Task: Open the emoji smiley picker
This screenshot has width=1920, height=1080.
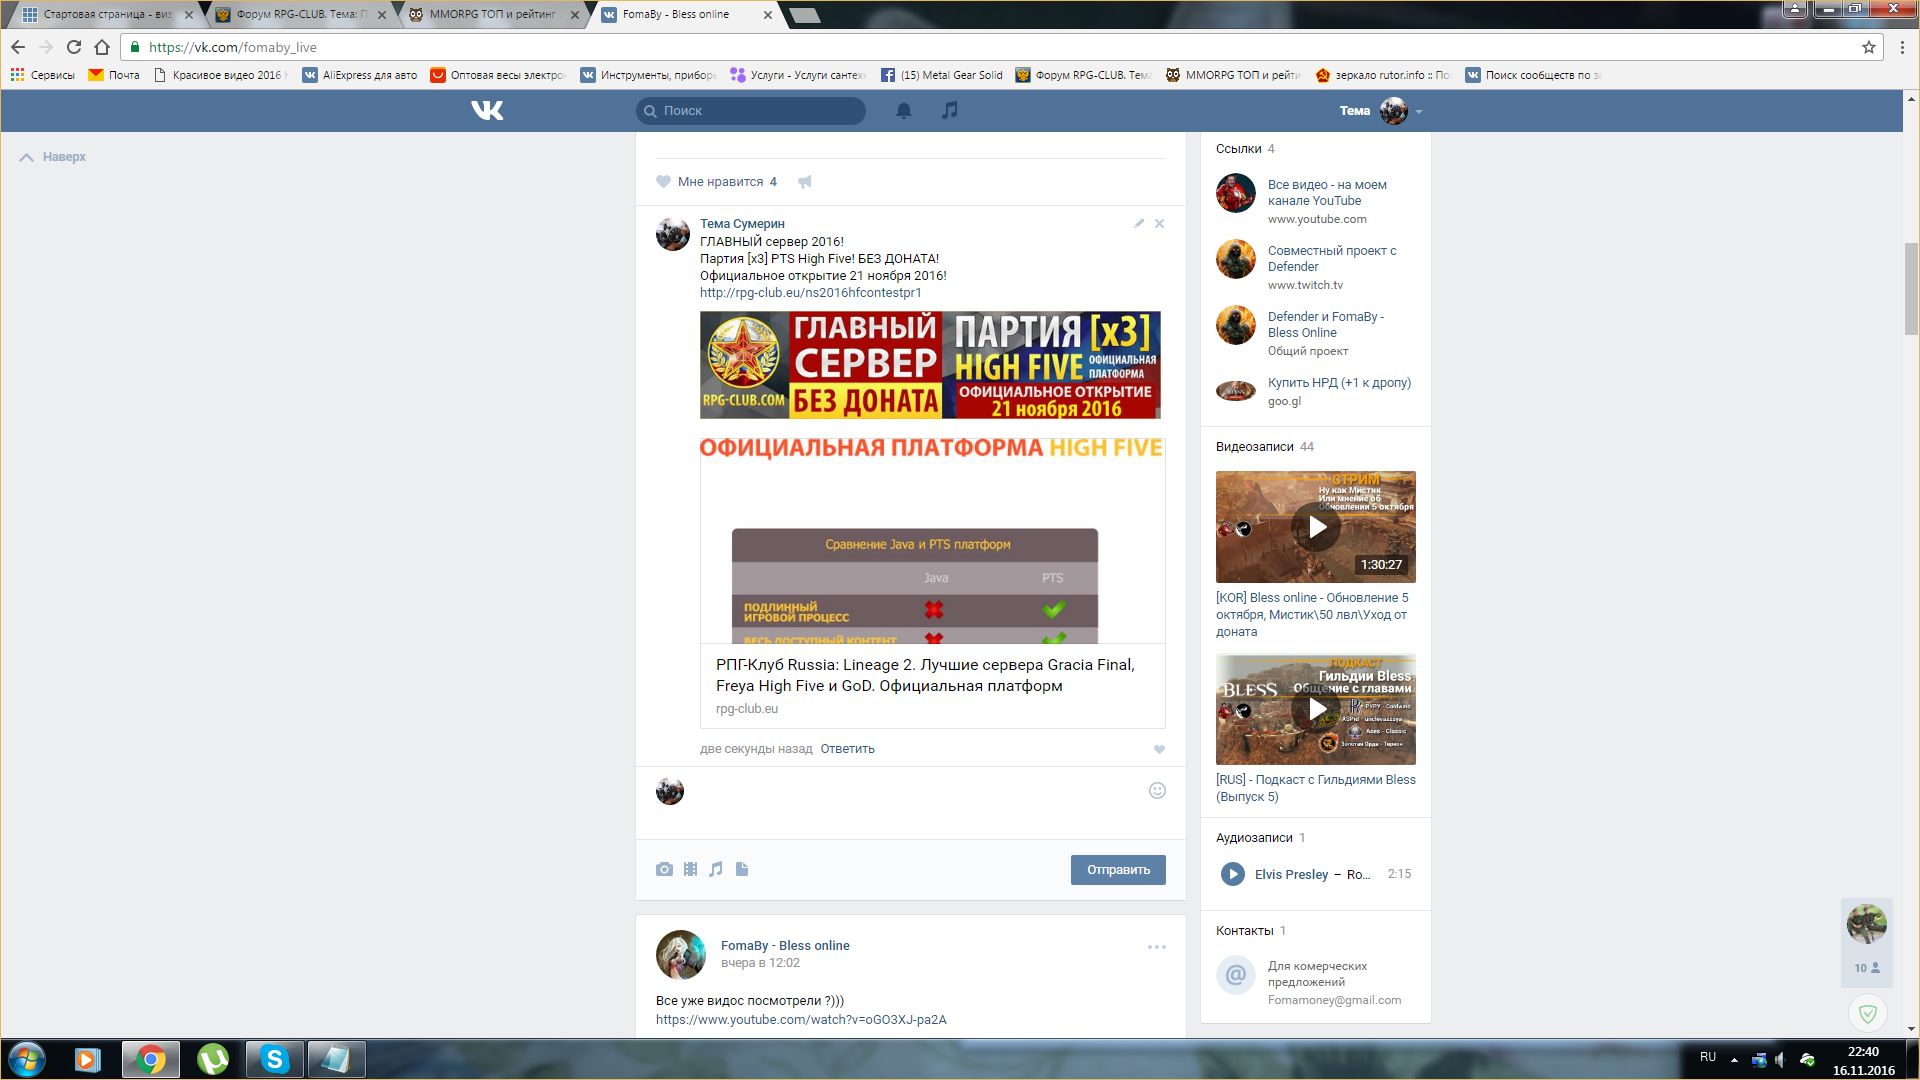Action: coord(1157,790)
